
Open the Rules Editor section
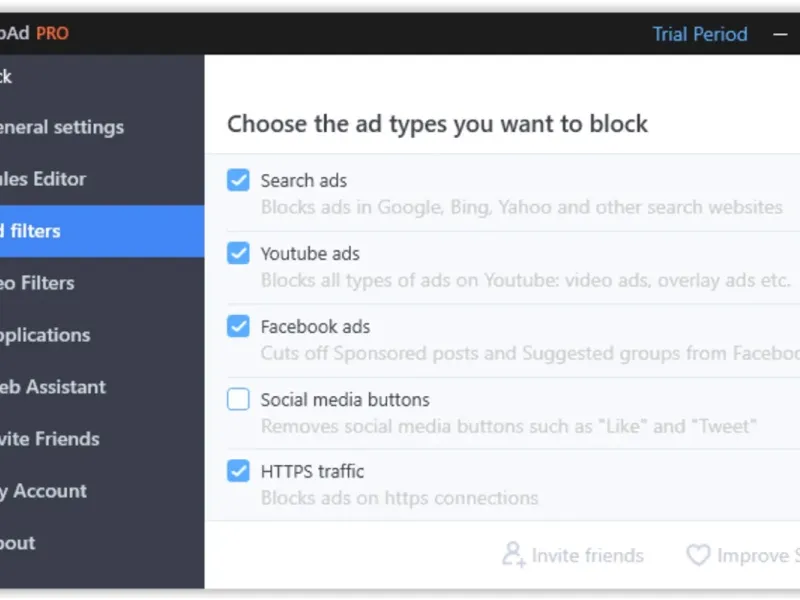(x=43, y=179)
